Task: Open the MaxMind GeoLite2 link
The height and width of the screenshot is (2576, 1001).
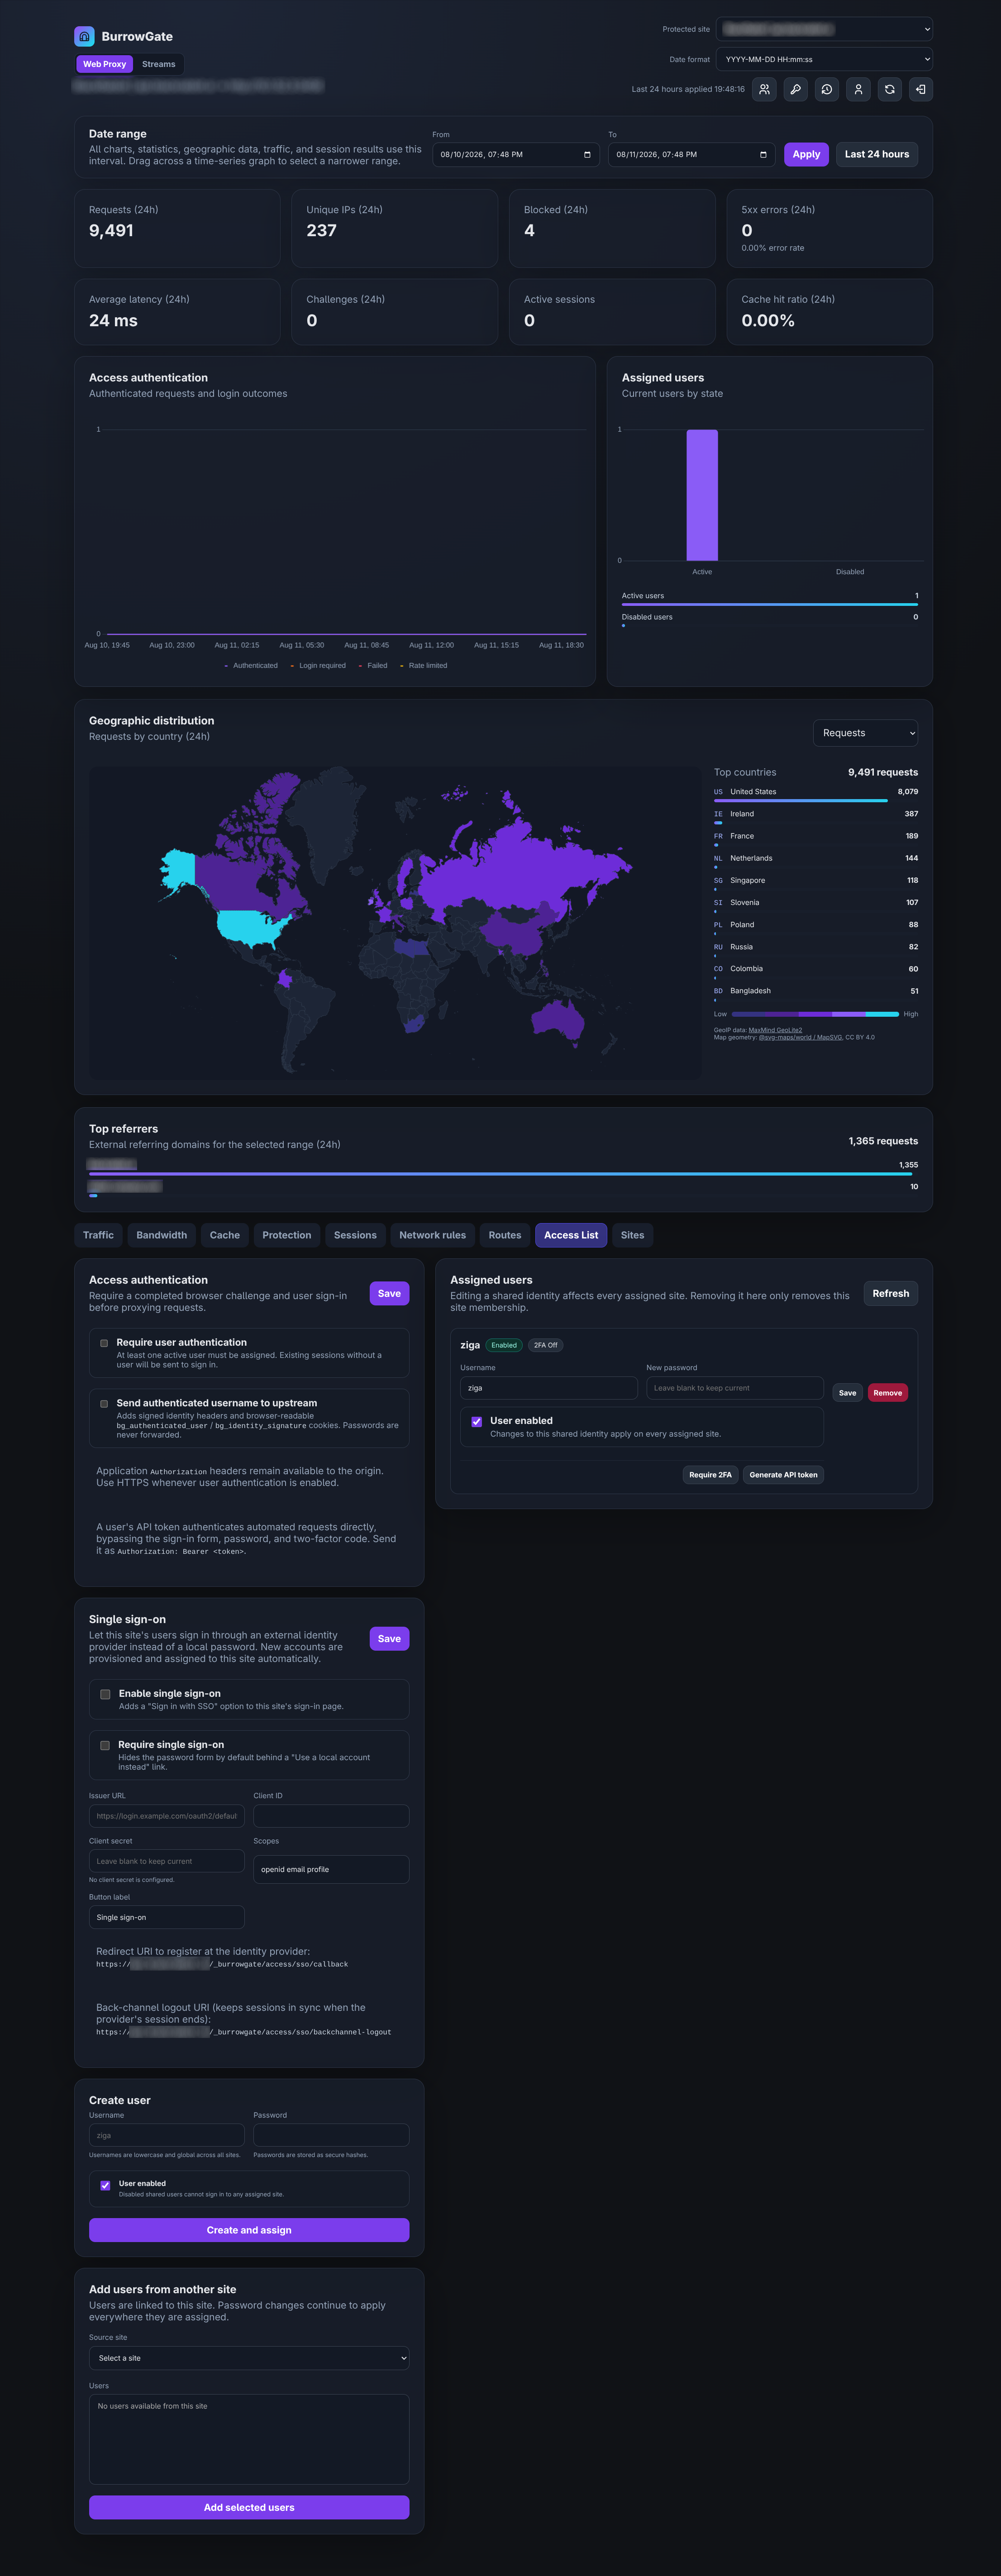Action: 775,1030
